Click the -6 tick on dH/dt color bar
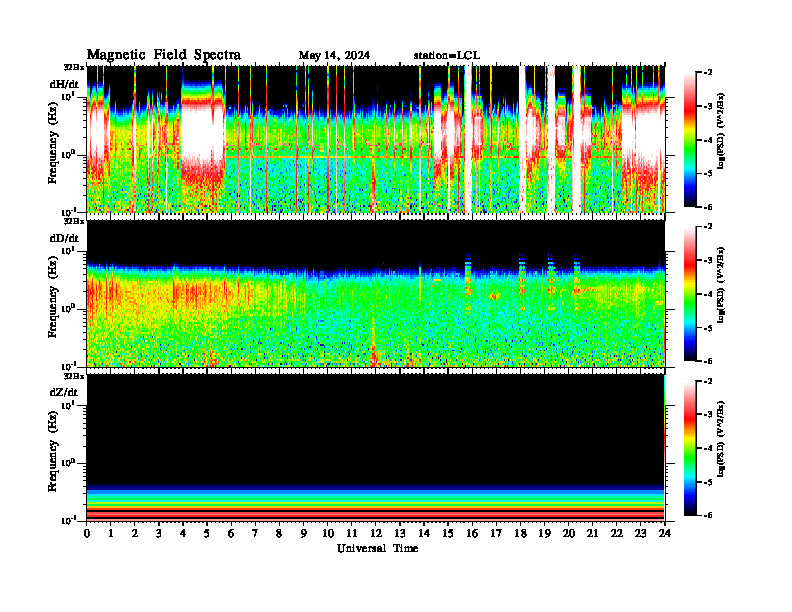792x612 pixels. tap(708, 207)
